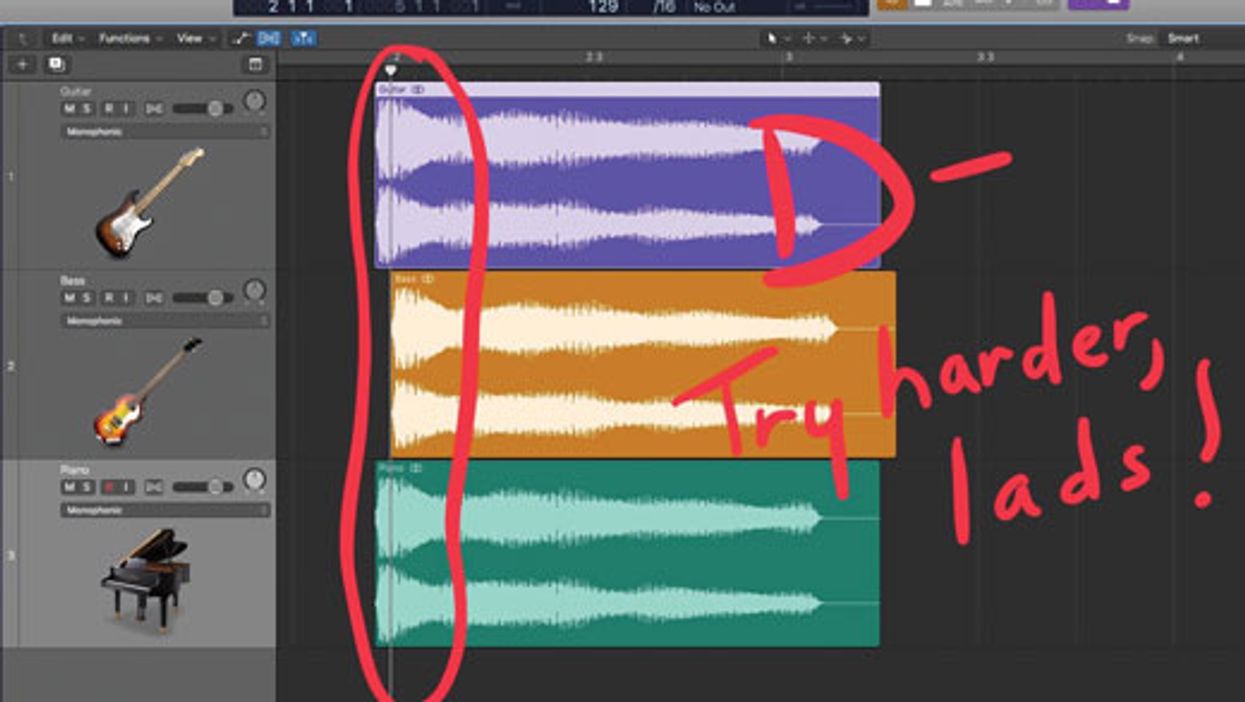Mute the Guitar track
The height and width of the screenshot is (702, 1245).
[x=70, y=108]
